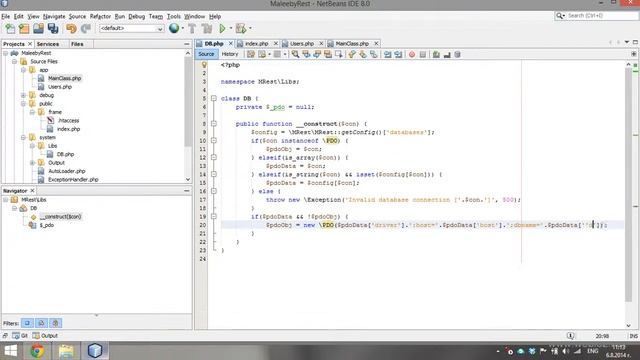The height and width of the screenshot is (360, 640).
Task: Click the NetBeans cube icon in taskbar
Action: tap(95, 351)
